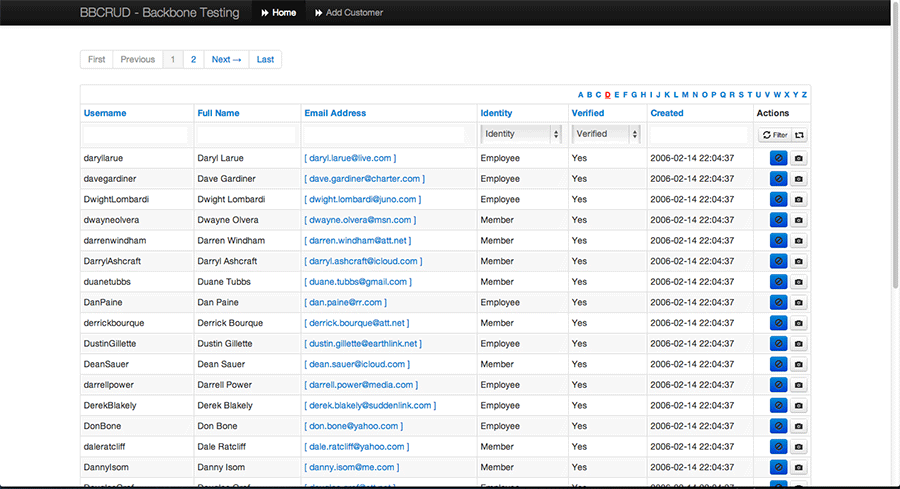This screenshot has width=900, height=489.
Task: Click the blue edit icon for davegardiner
Action: 778,178
